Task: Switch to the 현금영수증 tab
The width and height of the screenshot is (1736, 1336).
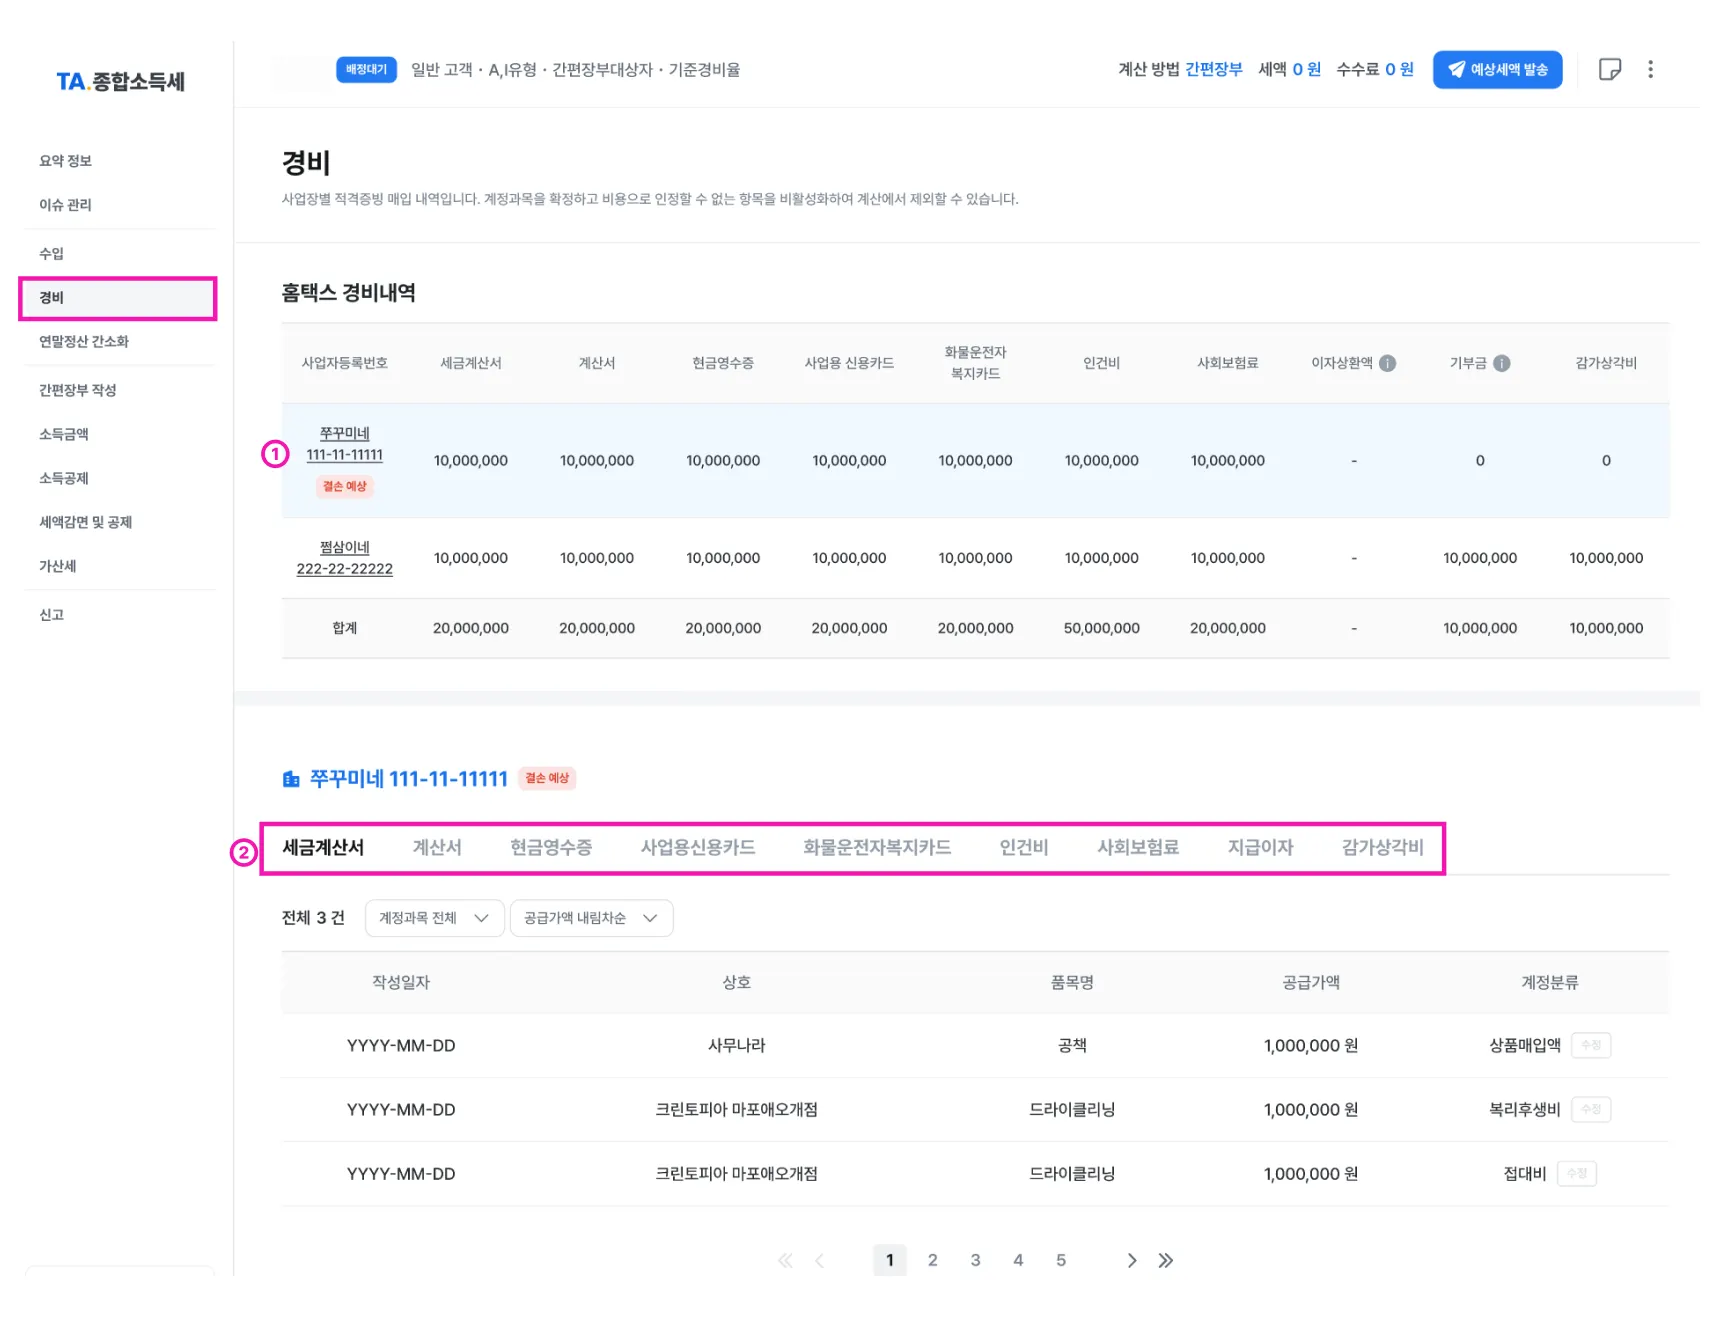Action: point(551,847)
